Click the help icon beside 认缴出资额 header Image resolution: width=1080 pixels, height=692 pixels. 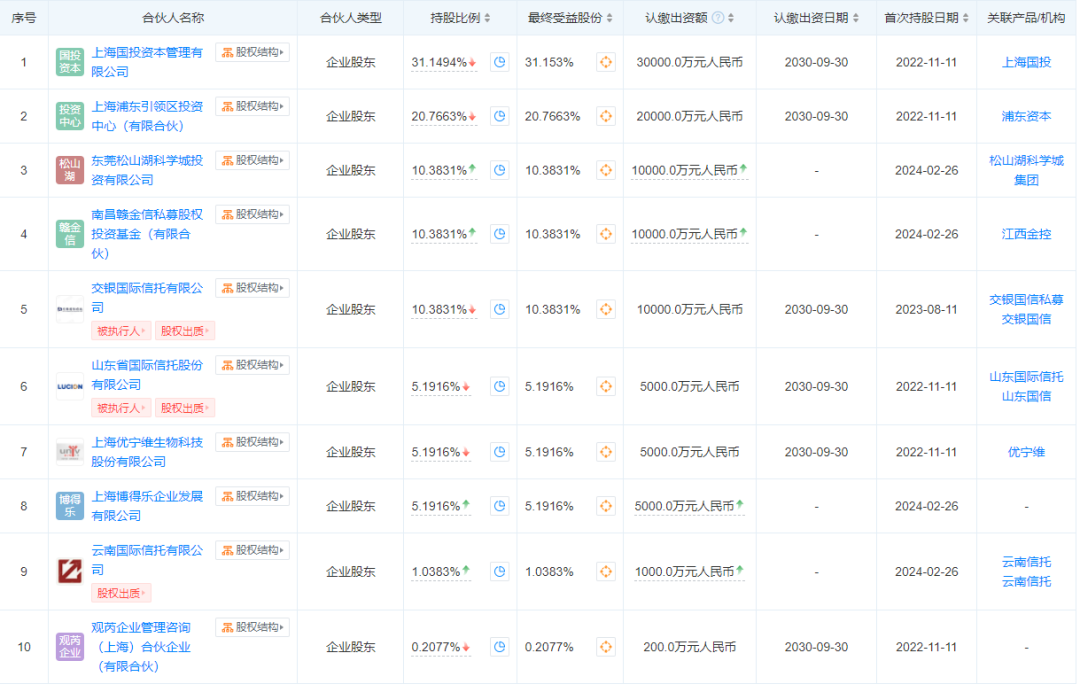point(718,18)
